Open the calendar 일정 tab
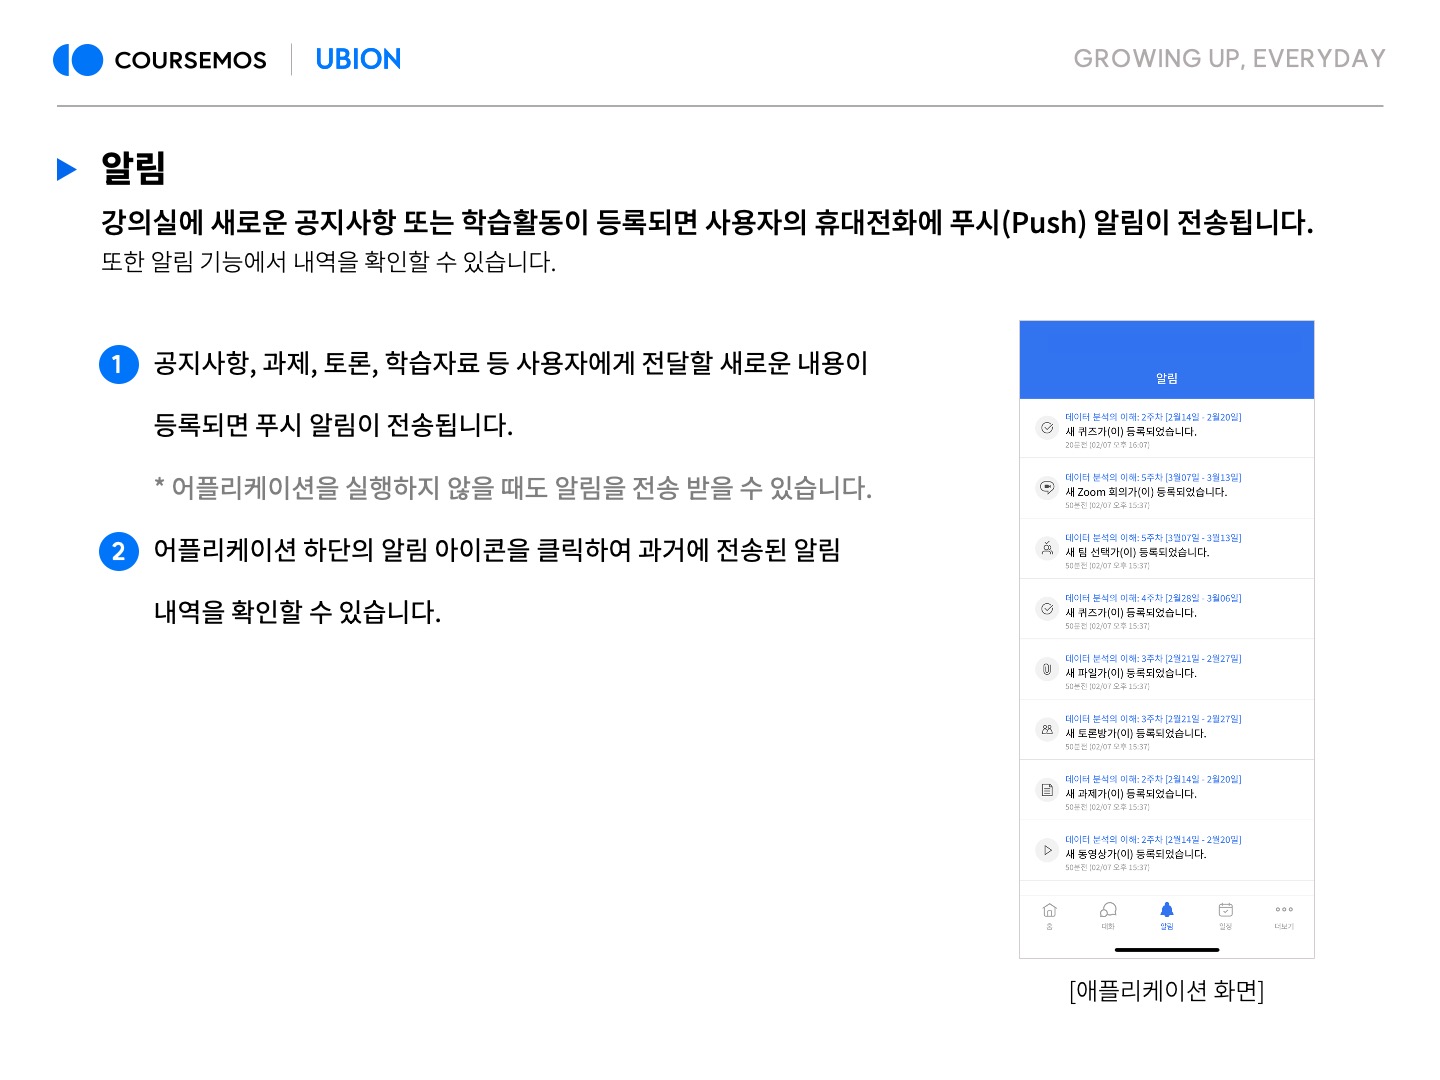Screen dimensions: 1440x1080 [1225, 913]
